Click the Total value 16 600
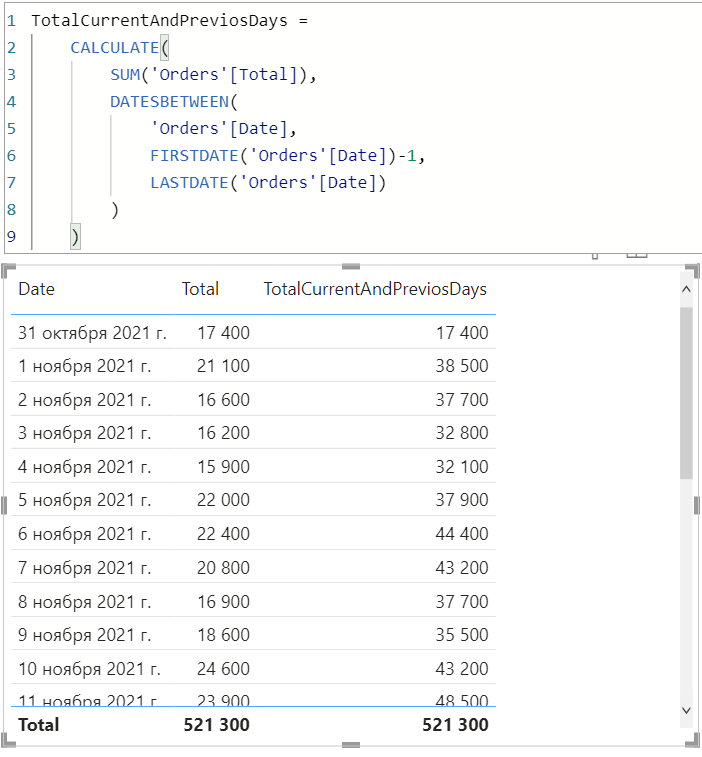This screenshot has height=757, width=702. [x=223, y=400]
